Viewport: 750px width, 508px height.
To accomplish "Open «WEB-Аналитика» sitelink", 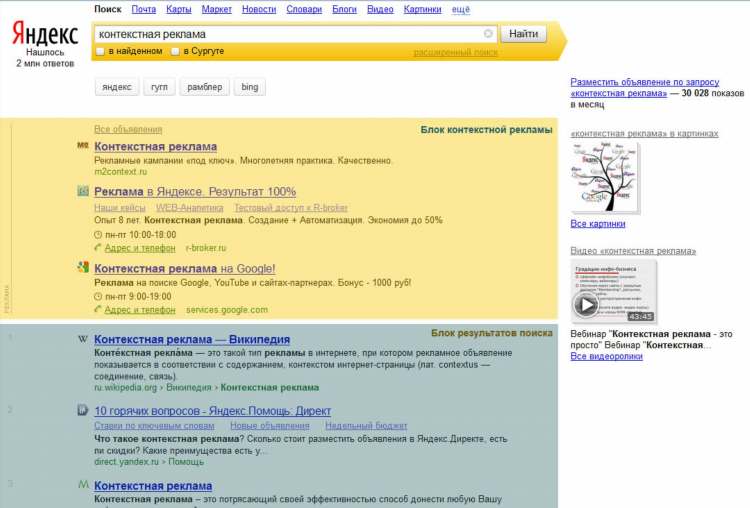I will 189,208.
